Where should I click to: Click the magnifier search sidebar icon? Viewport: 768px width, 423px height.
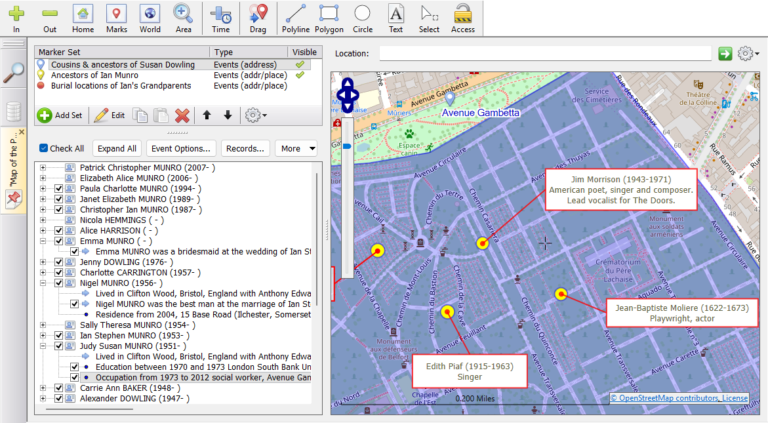(x=13, y=73)
